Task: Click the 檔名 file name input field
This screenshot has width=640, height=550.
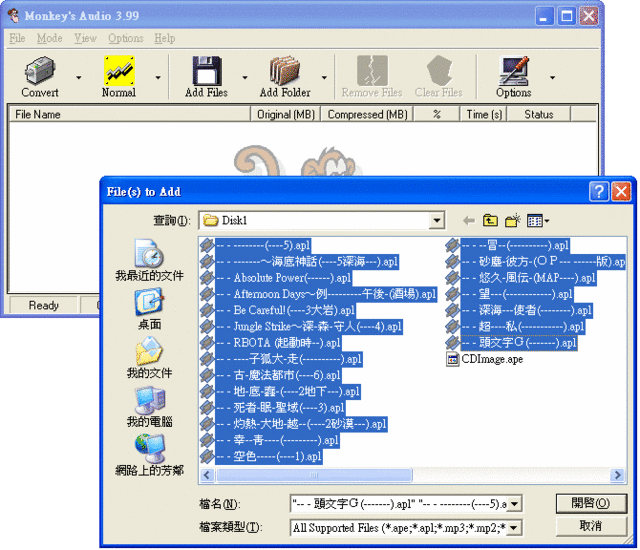Action: point(399,504)
